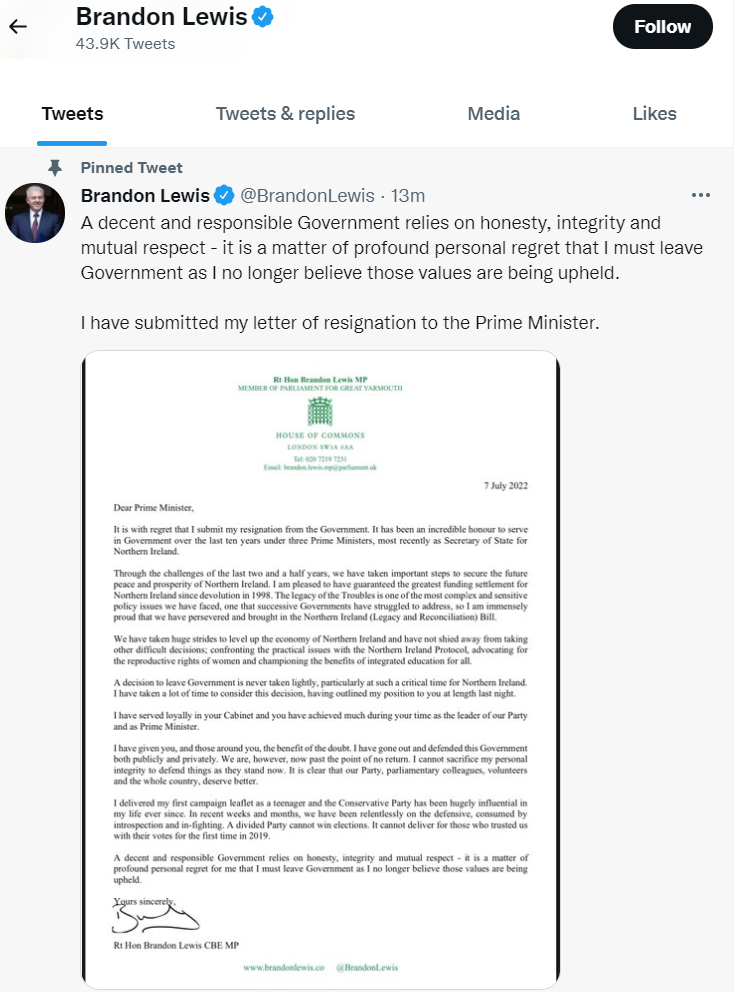
Task: Click the signature on the letter
Action: point(148,919)
